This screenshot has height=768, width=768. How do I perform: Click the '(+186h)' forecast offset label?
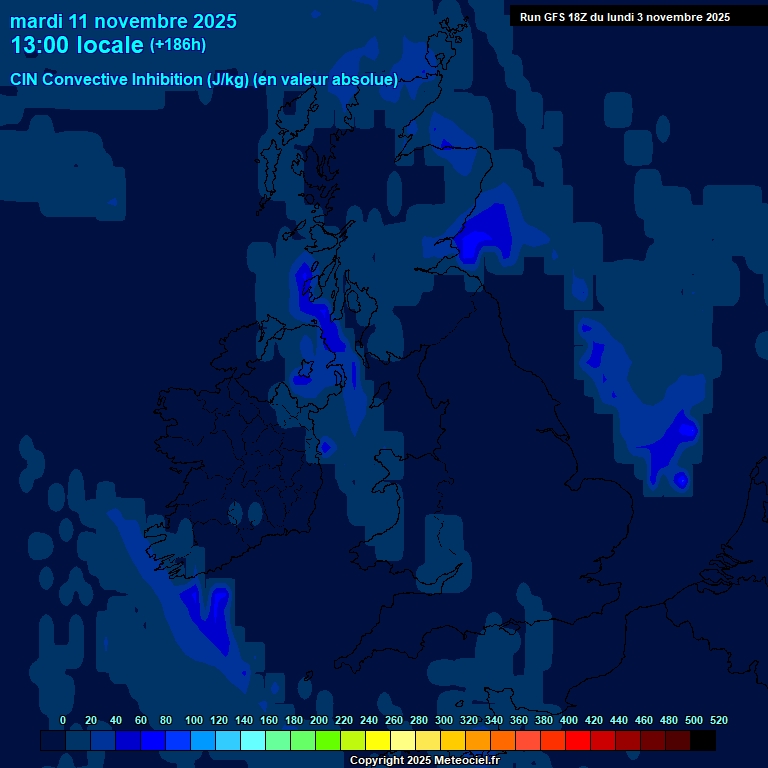pos(177,45)
